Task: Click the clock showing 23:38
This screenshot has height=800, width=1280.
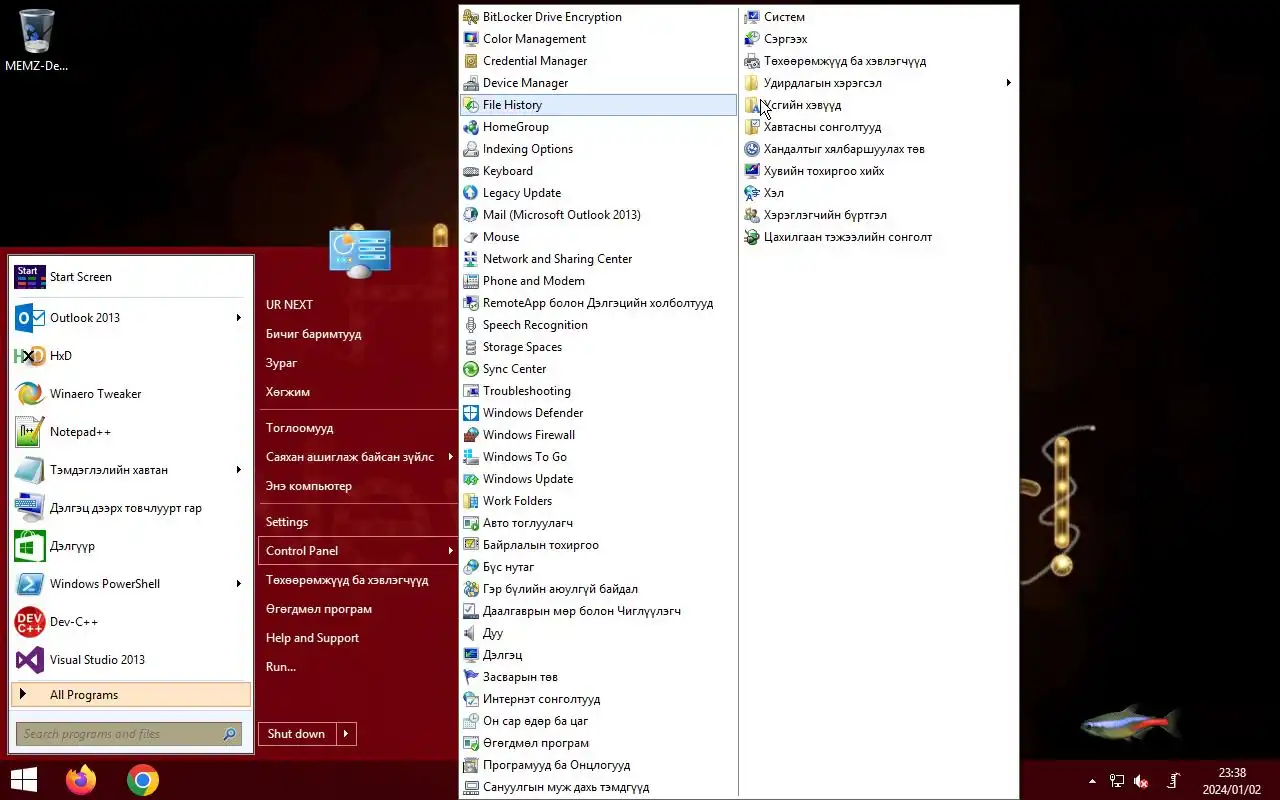Action: 1232,773
